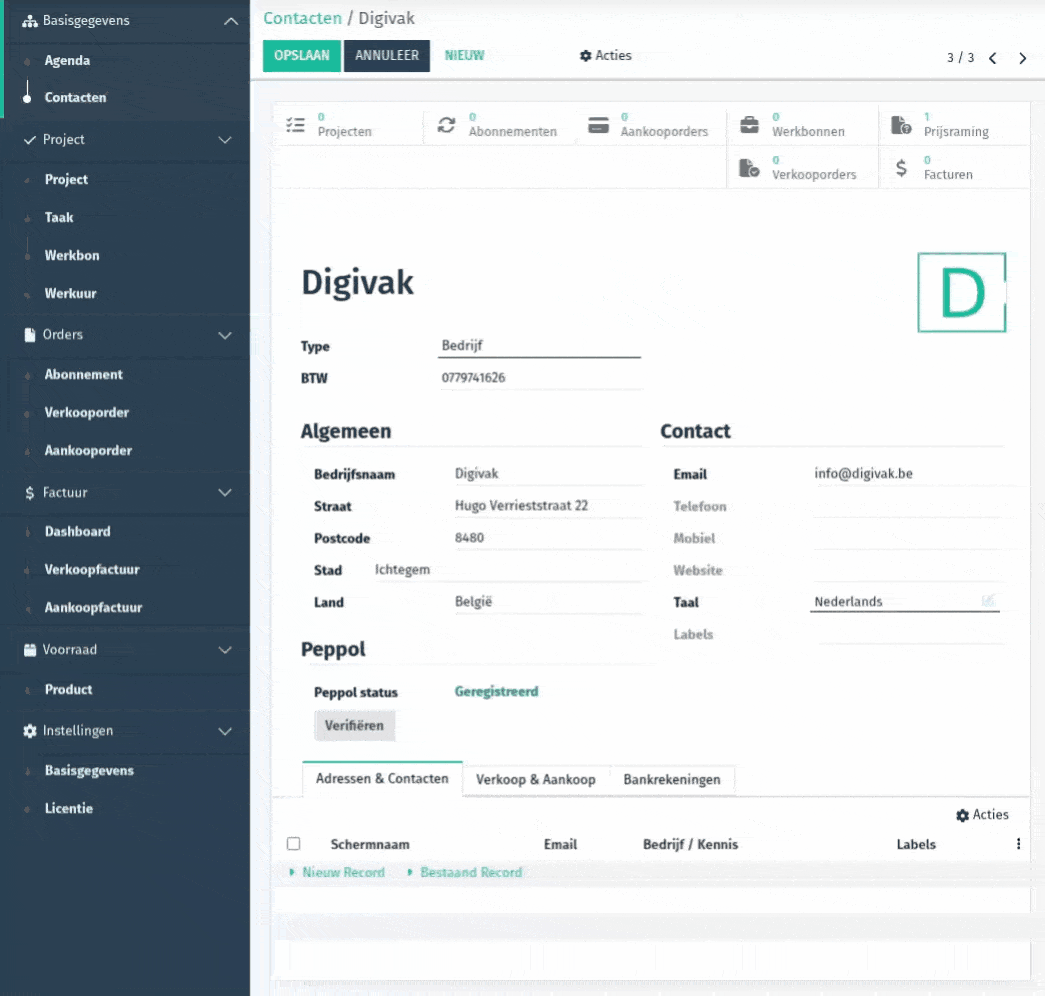This screenshot has width=1045, height=996.
Task: Open the three-dot column options menu
Action: (1018, 844)
